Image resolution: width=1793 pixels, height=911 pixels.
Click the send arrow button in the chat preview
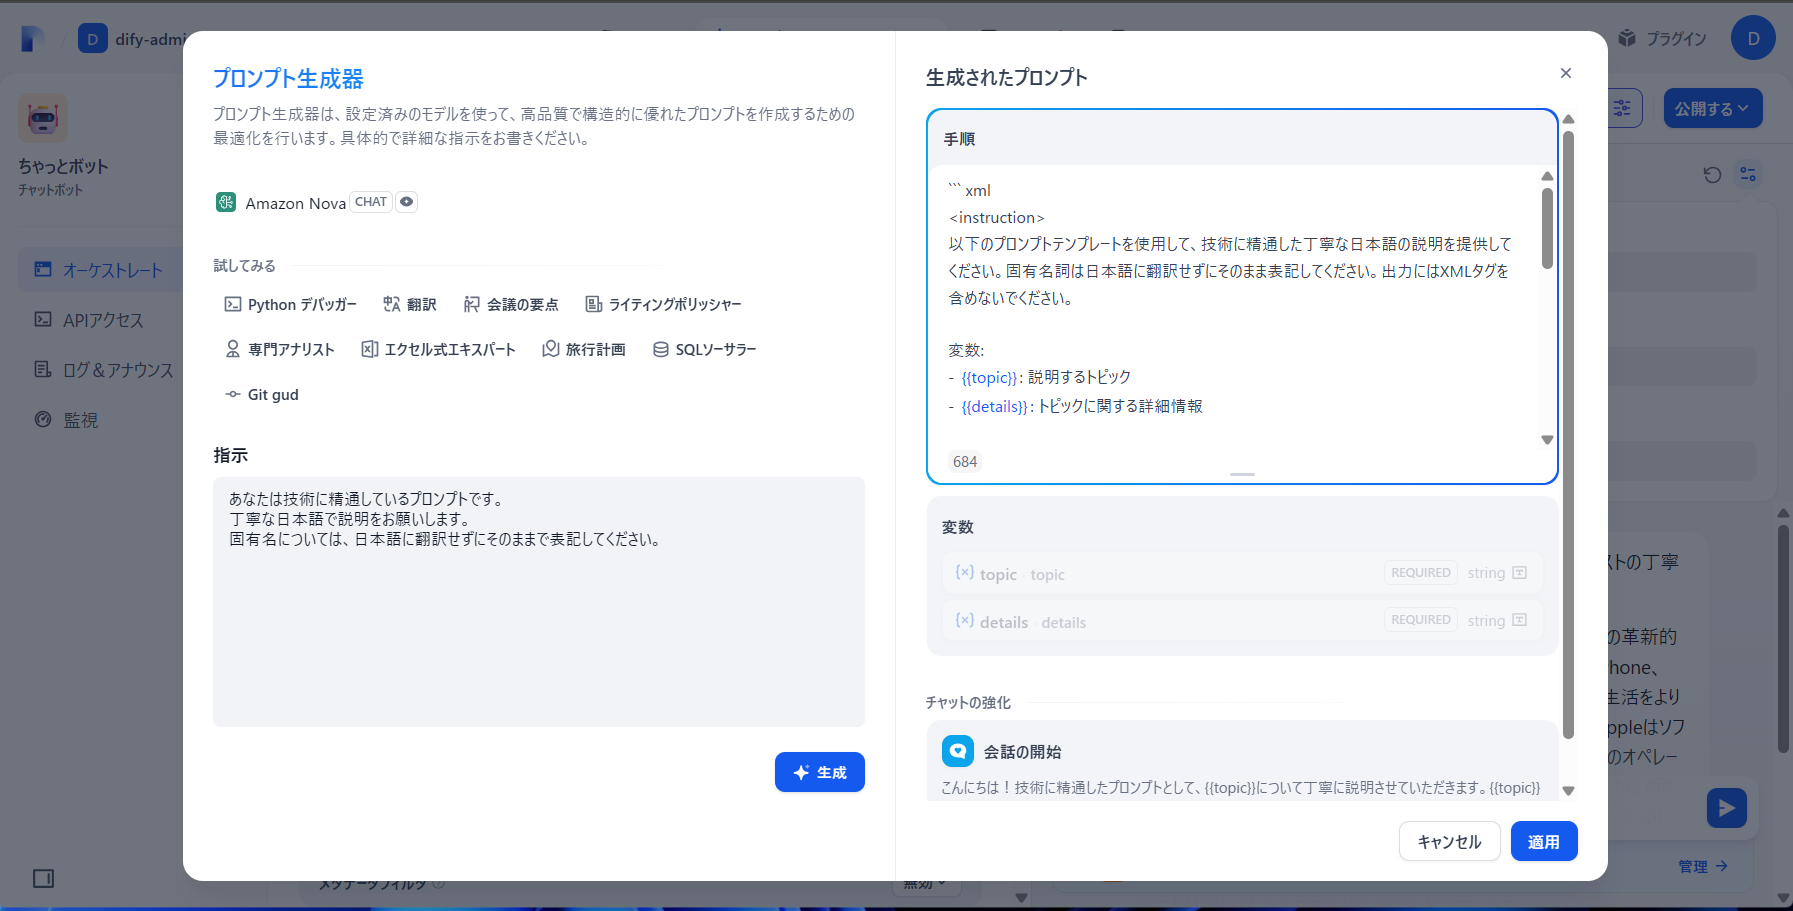pos(1727,808)
